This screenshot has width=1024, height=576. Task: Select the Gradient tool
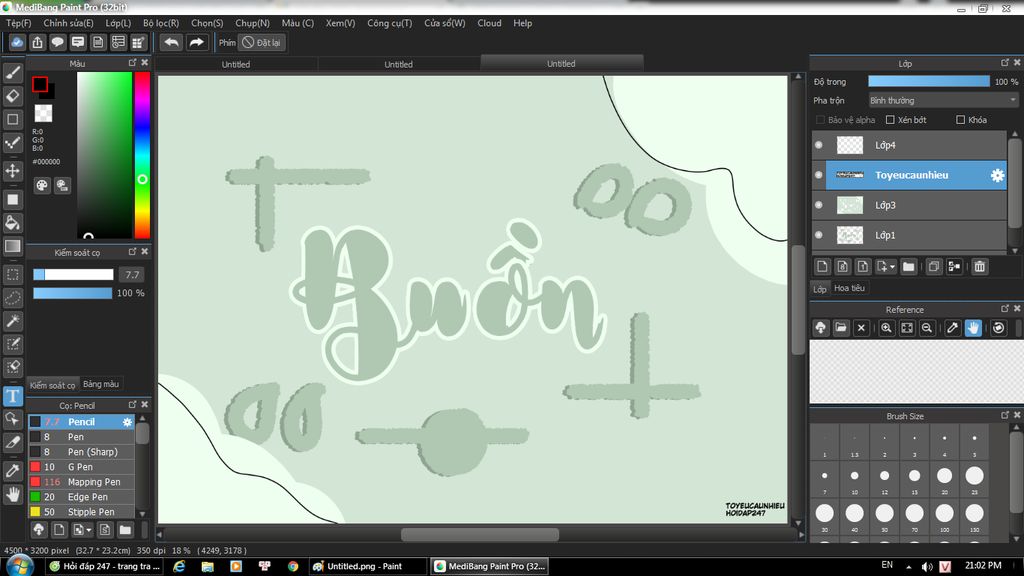[12, 246]
